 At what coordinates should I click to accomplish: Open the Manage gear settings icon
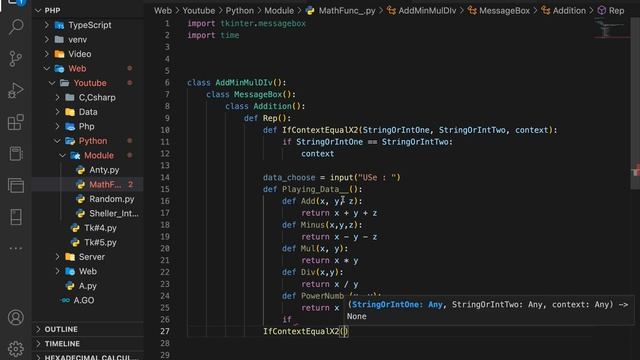[16, 349]
